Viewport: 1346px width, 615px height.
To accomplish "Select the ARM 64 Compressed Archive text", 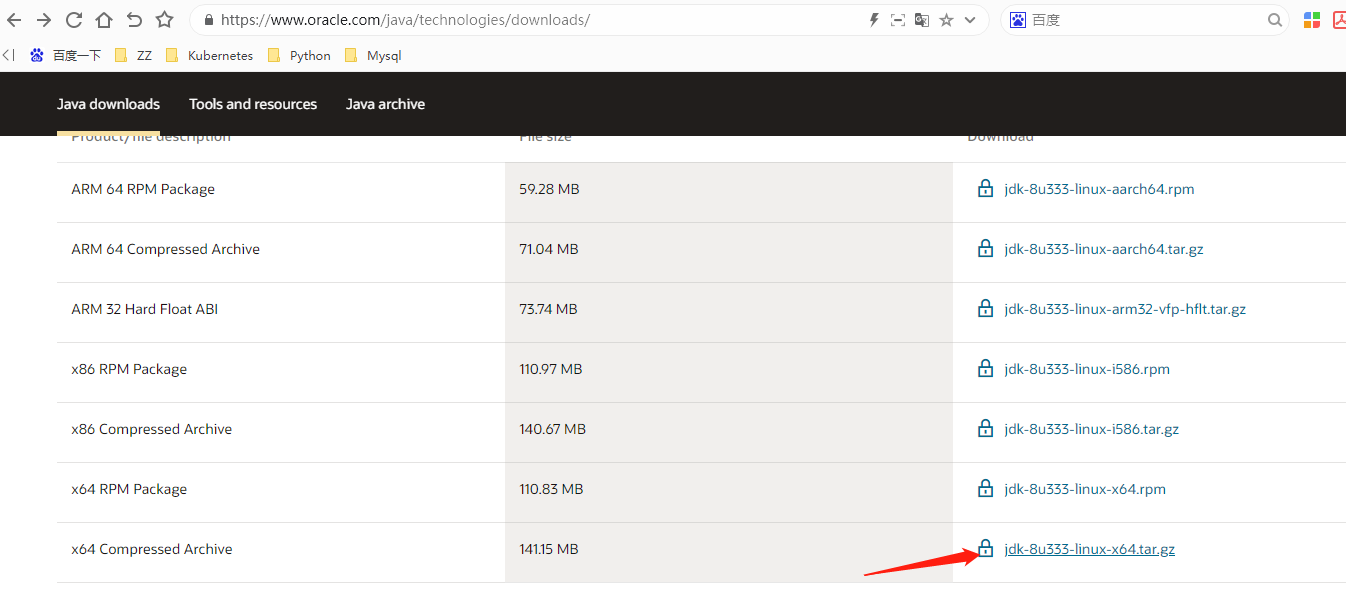I will click(166, 249).
